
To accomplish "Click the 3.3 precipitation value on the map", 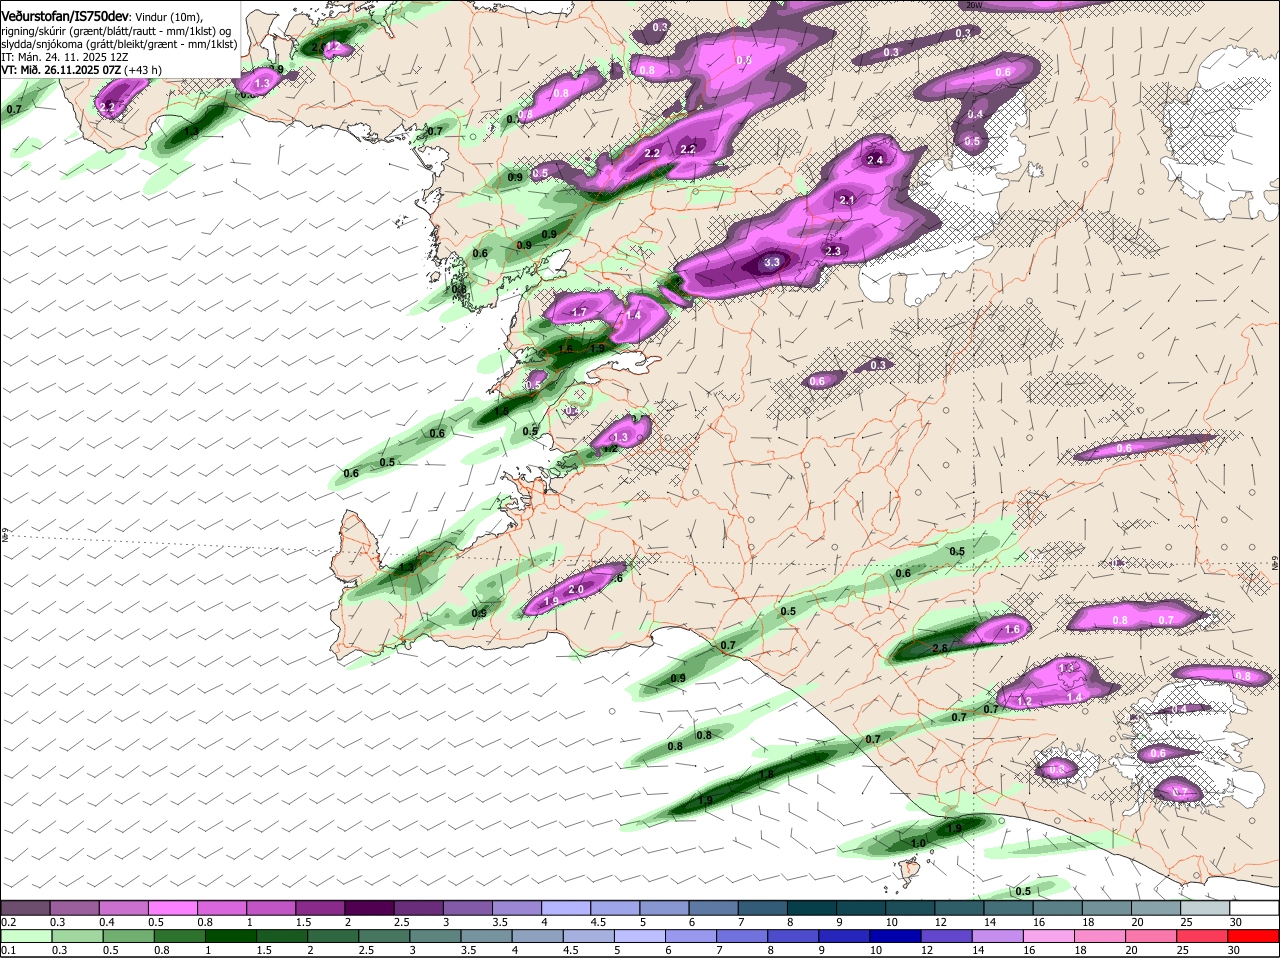I will [771, 262].
